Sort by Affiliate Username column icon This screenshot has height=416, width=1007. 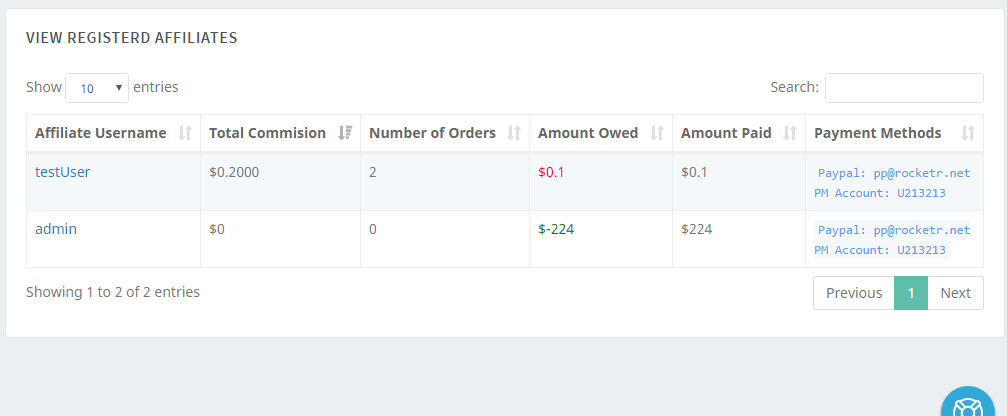pos(184,133)
